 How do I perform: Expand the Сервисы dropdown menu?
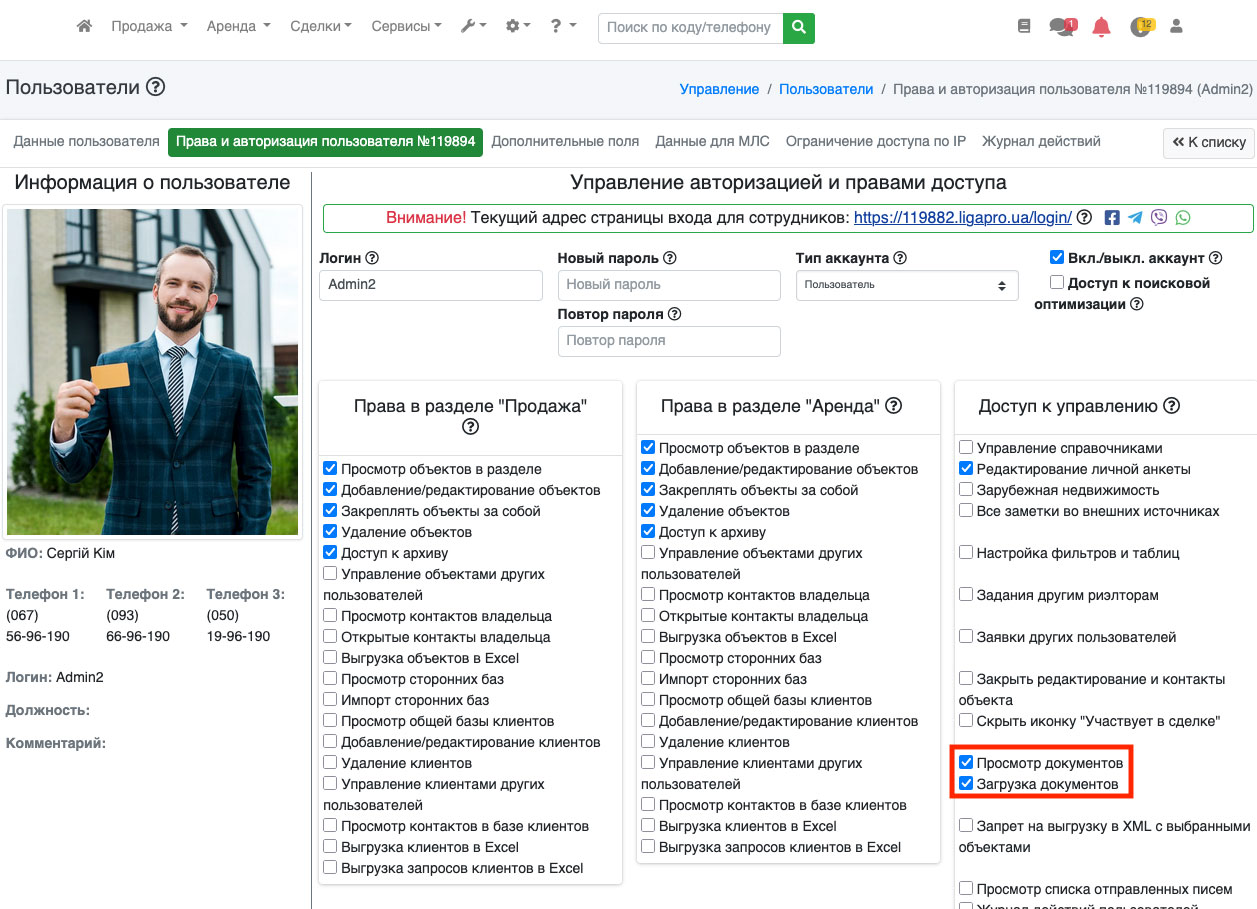[406, 27]
